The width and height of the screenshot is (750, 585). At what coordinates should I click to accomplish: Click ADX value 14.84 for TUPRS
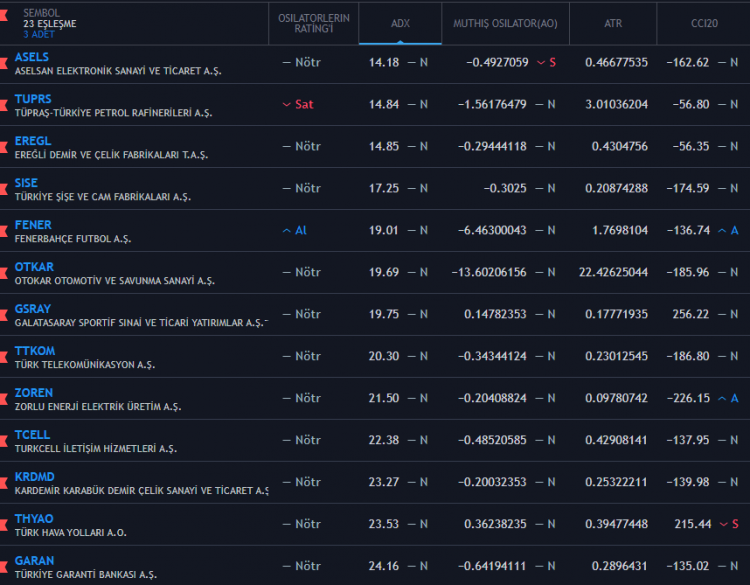coord(384,104)
